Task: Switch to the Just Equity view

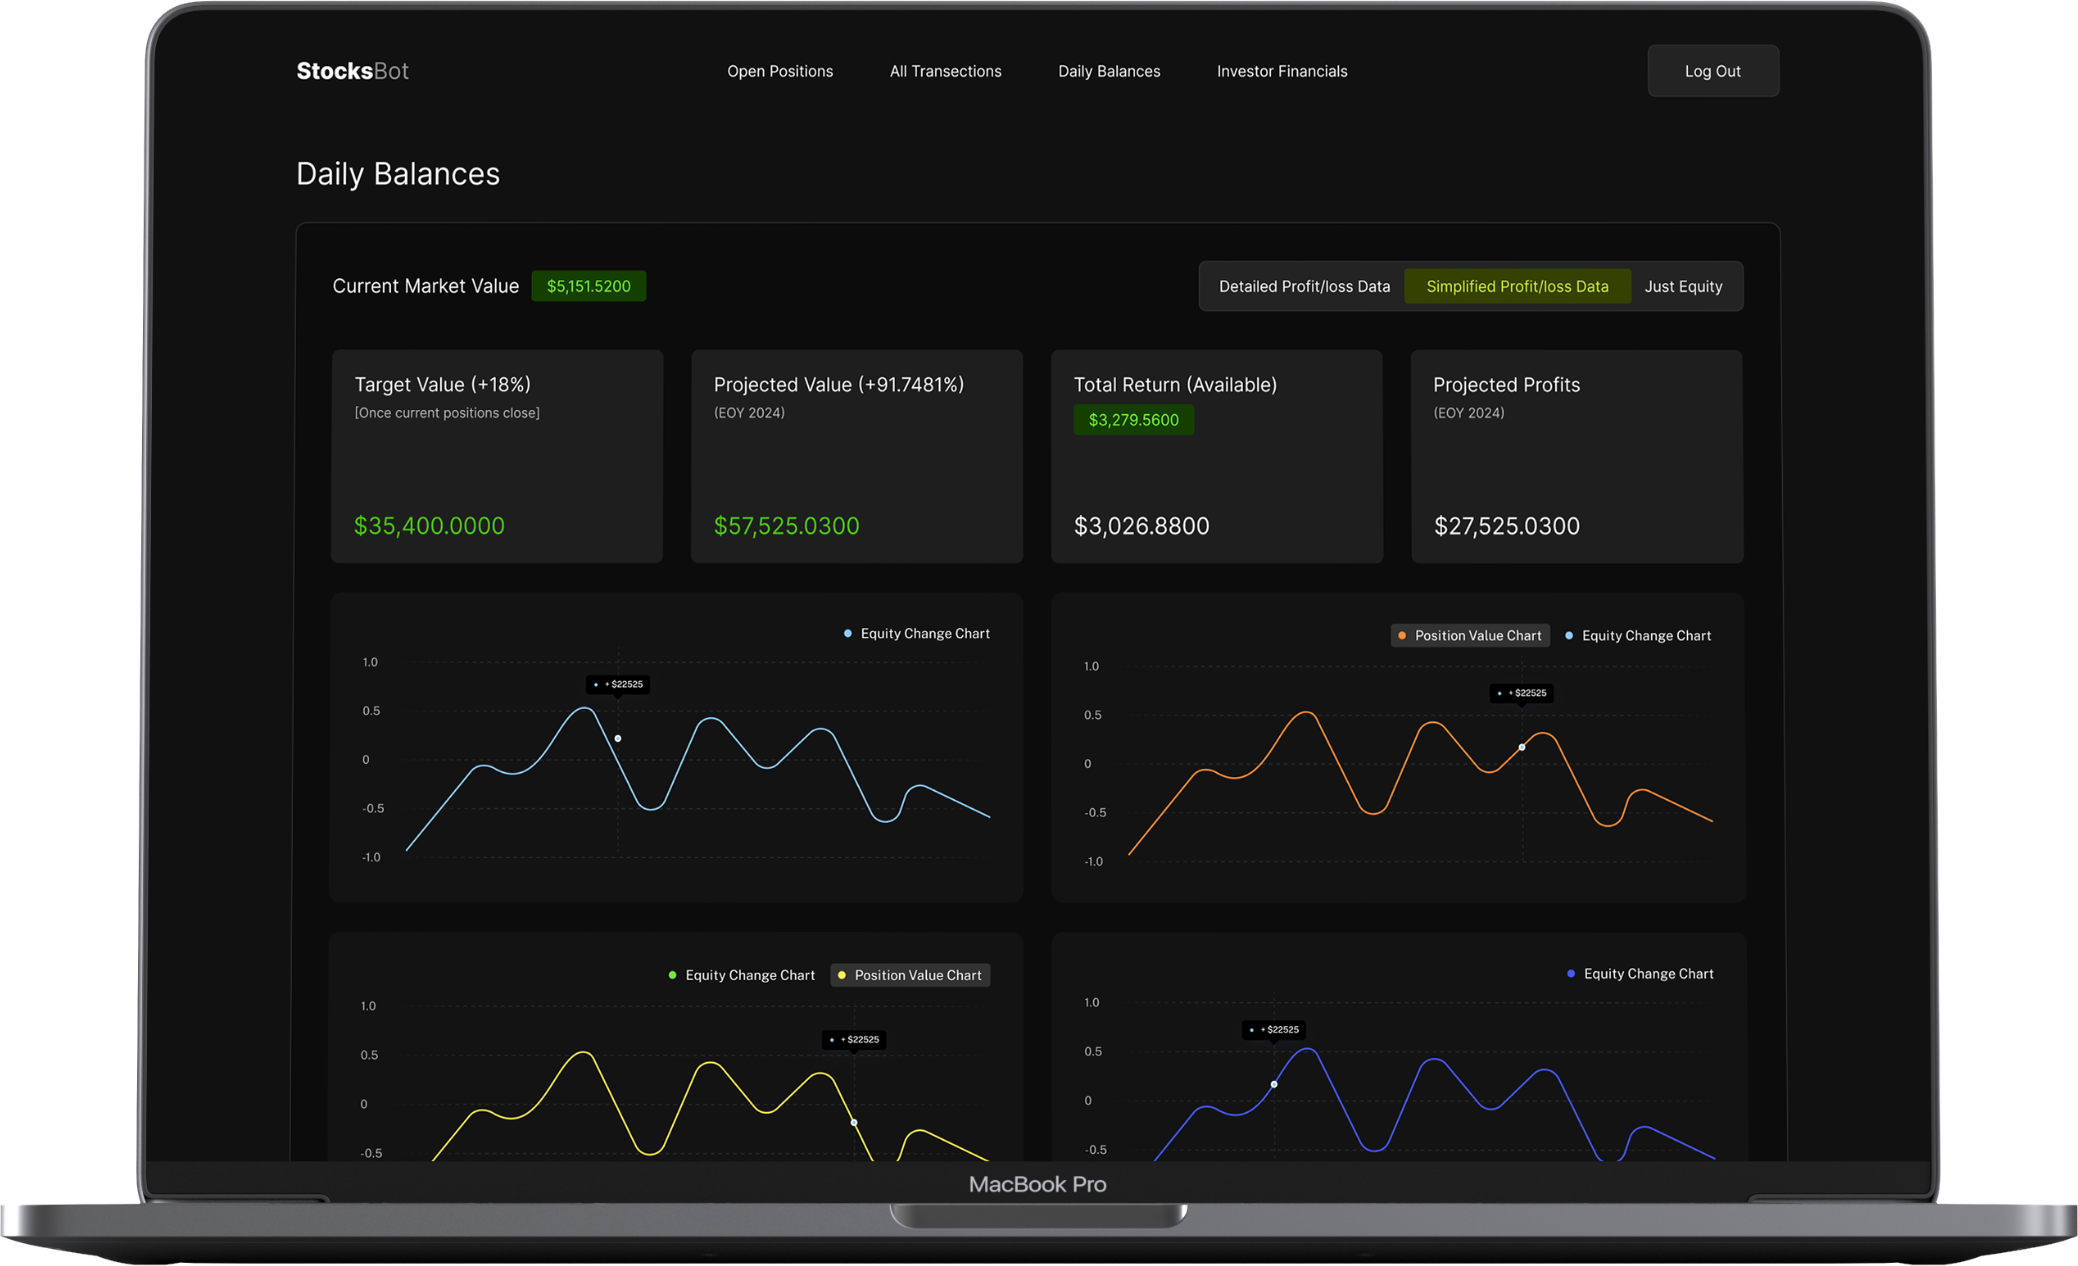Action: 1683,287
